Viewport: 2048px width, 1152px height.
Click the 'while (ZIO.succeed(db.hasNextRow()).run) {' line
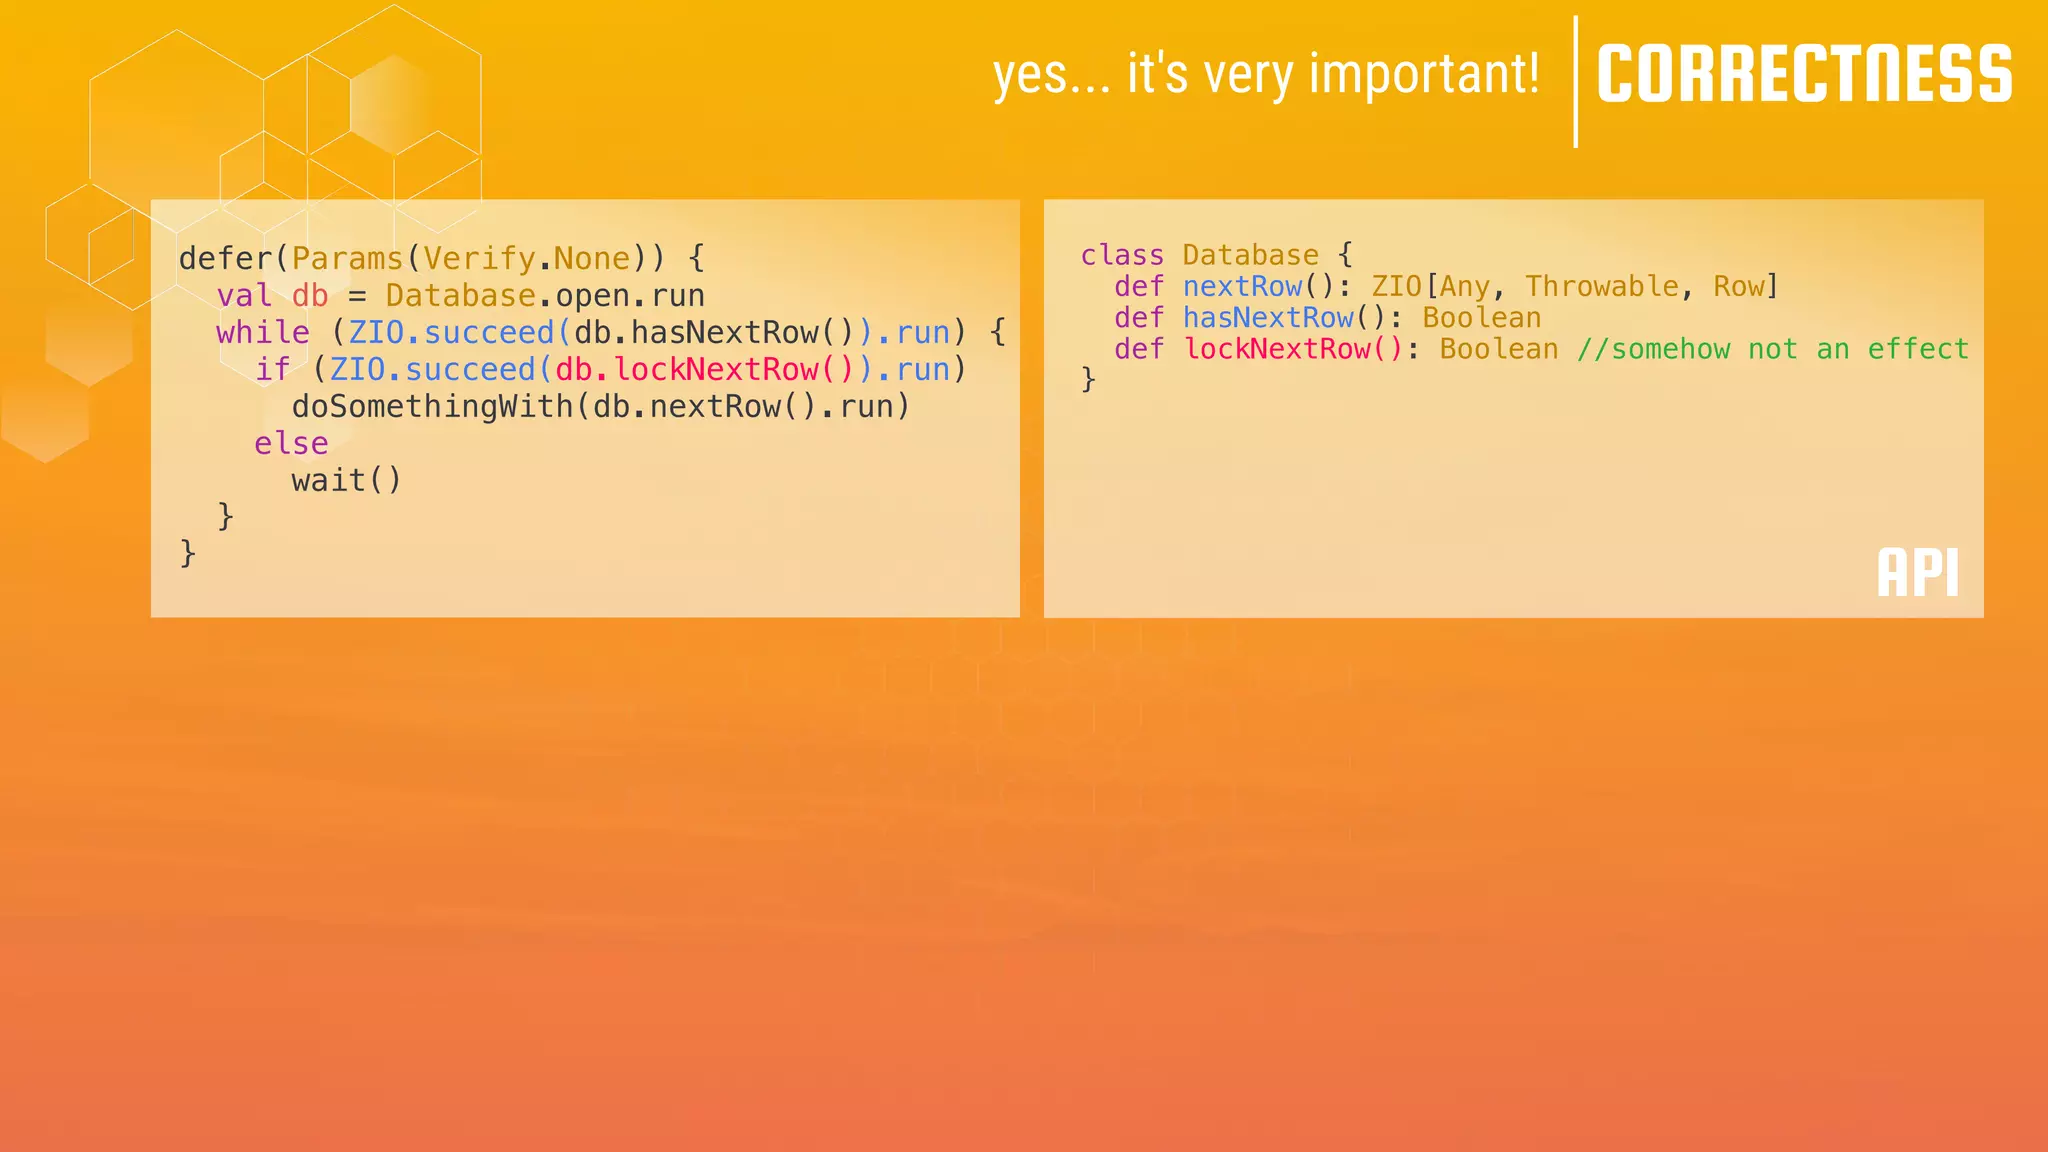[611, 332]
